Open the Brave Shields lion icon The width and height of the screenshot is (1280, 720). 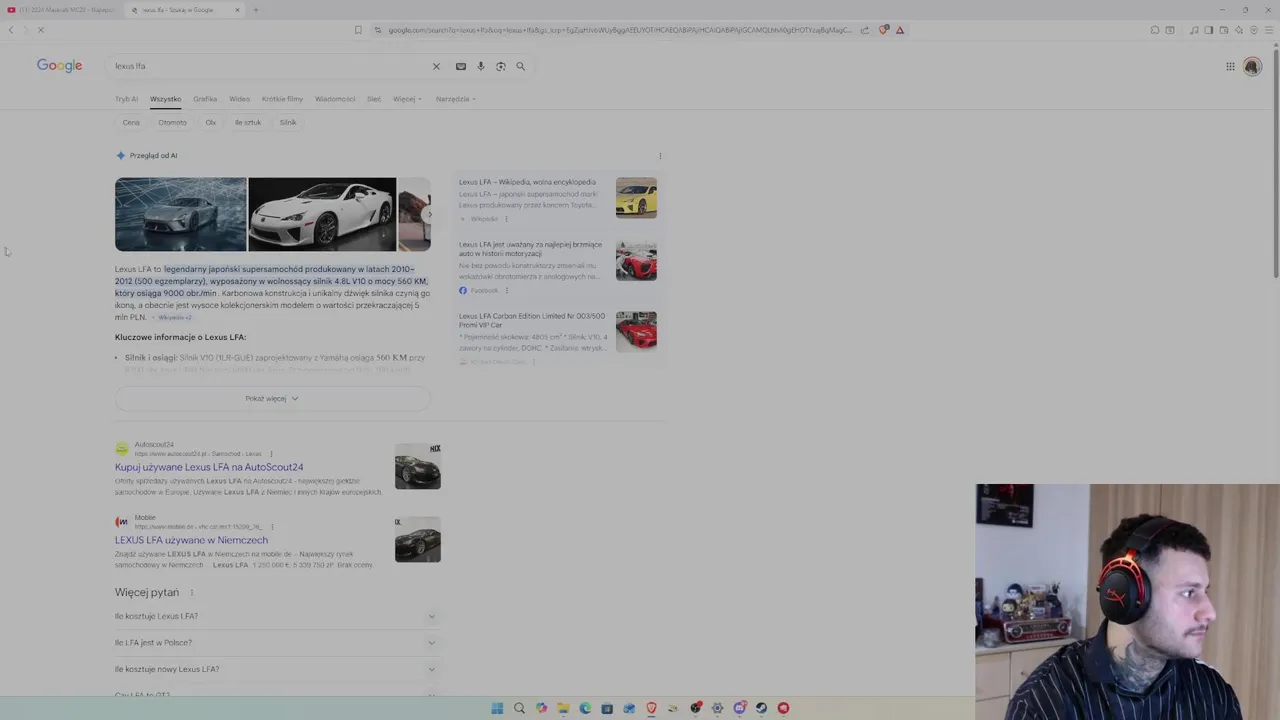coord(883,30)
